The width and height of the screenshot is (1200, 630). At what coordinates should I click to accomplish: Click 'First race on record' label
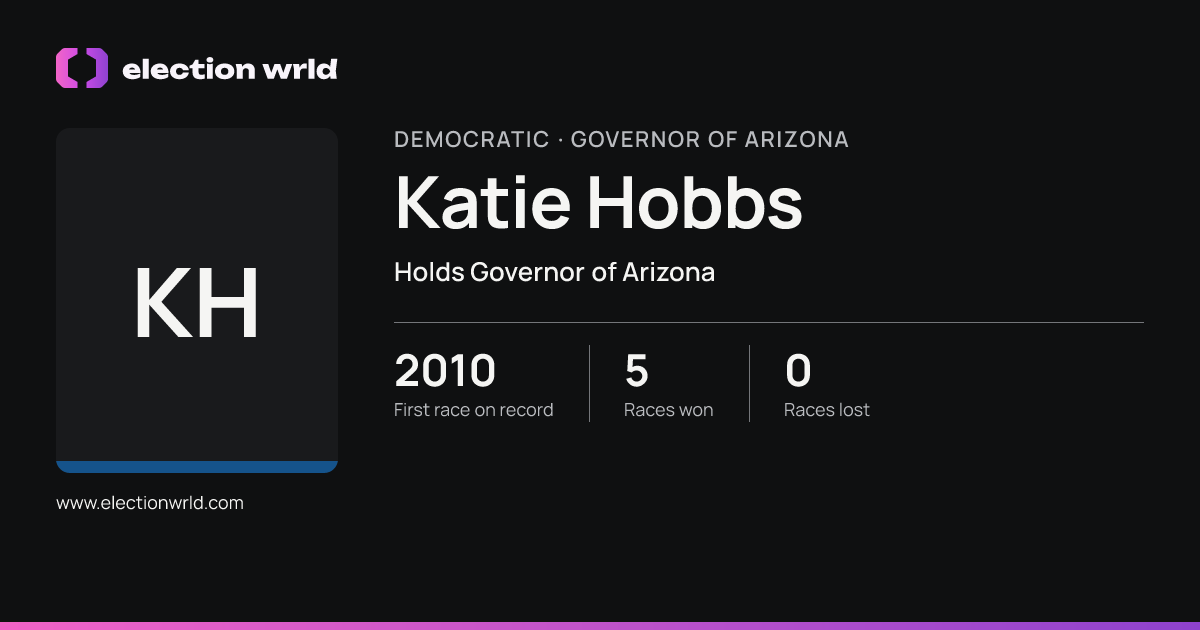click(x=473, y=410)
